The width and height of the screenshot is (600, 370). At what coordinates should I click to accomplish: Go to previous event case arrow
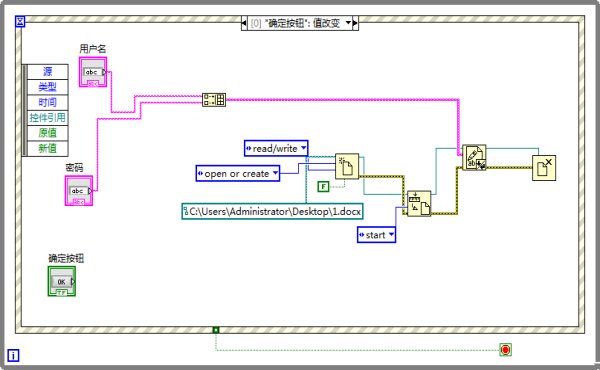pyautogui.click(x=244, y=23)
